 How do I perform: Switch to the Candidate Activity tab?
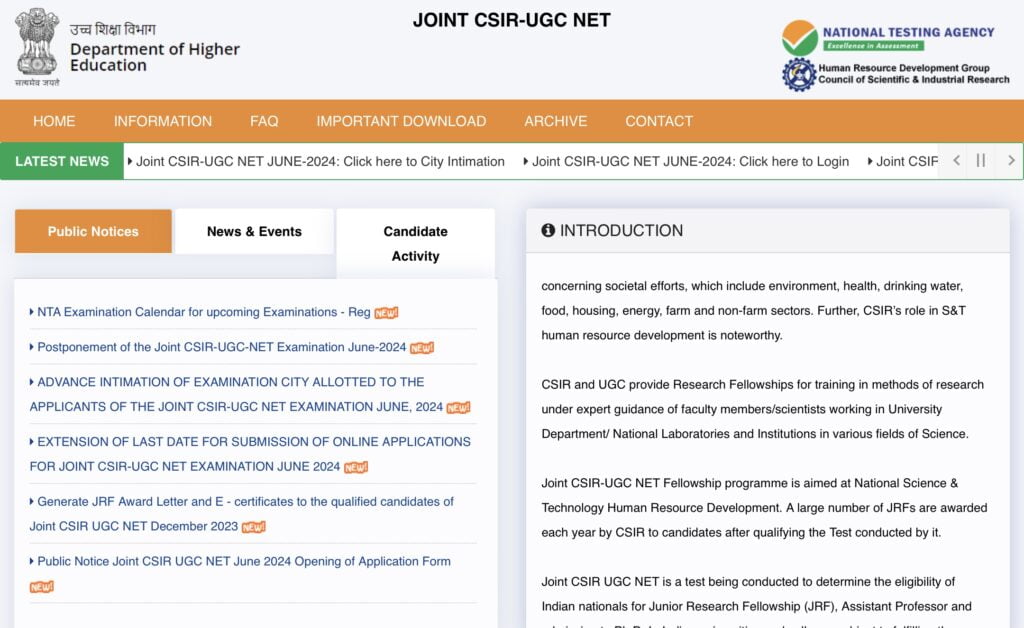415,243
